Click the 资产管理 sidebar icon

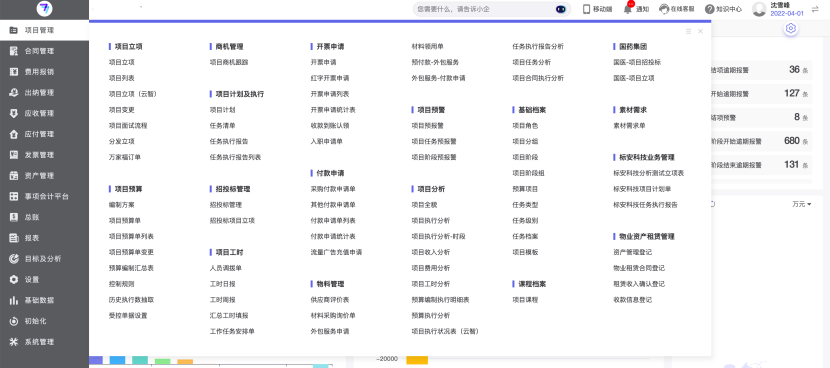click(14, 175)
